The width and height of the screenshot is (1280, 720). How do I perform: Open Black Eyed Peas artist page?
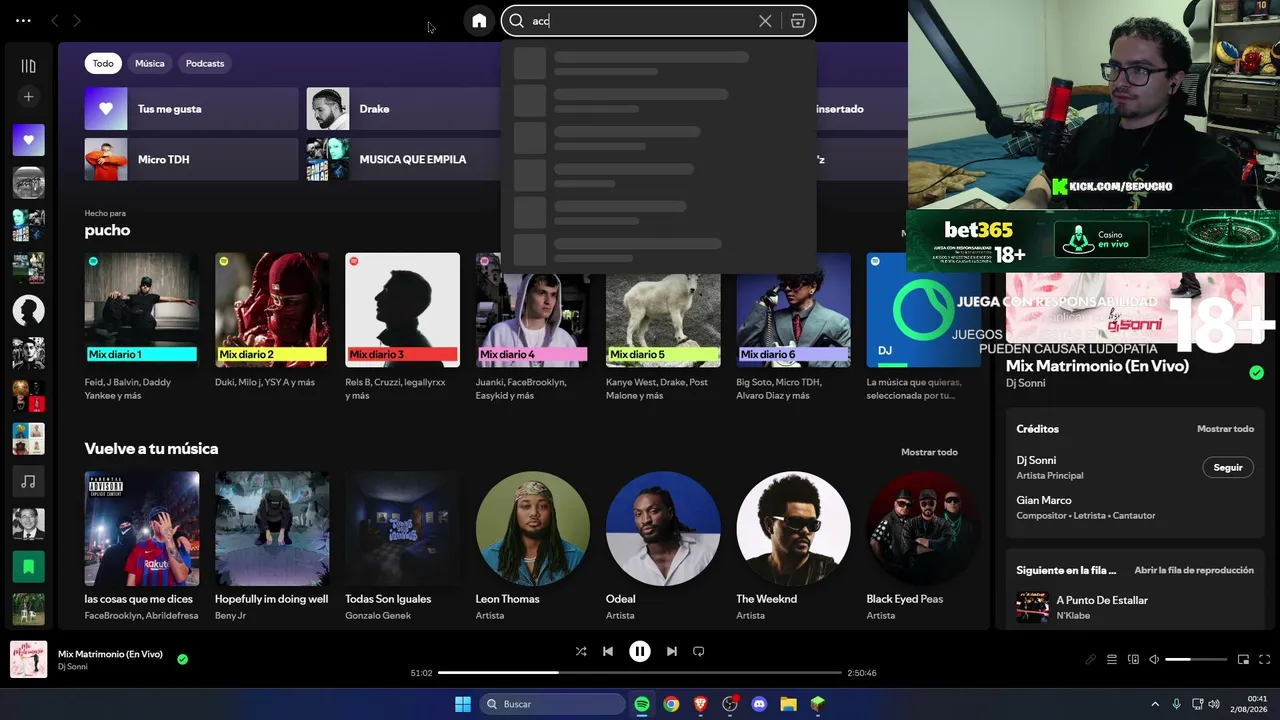click(924, 529)
